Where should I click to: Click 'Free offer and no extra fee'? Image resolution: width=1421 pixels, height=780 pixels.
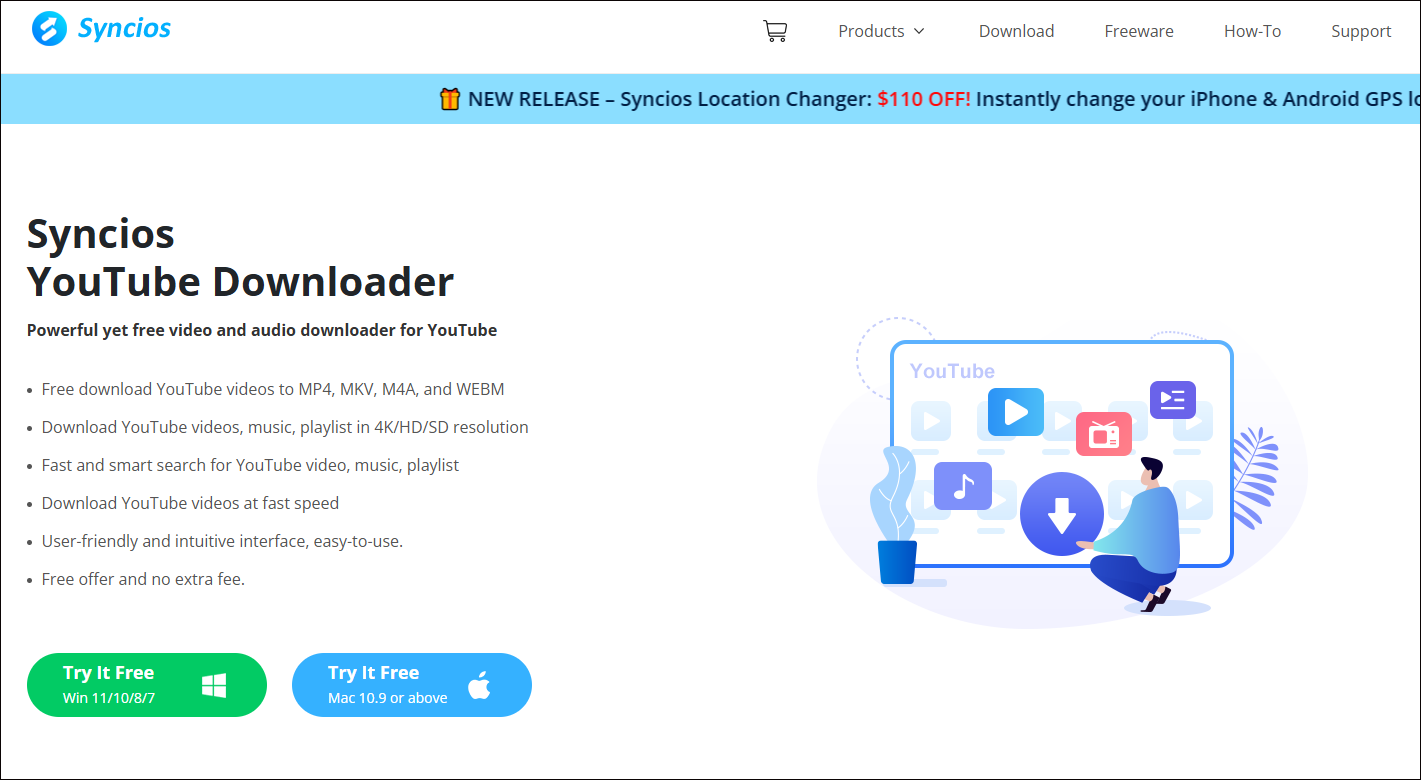pyautogui.click(x=143, y=579)
